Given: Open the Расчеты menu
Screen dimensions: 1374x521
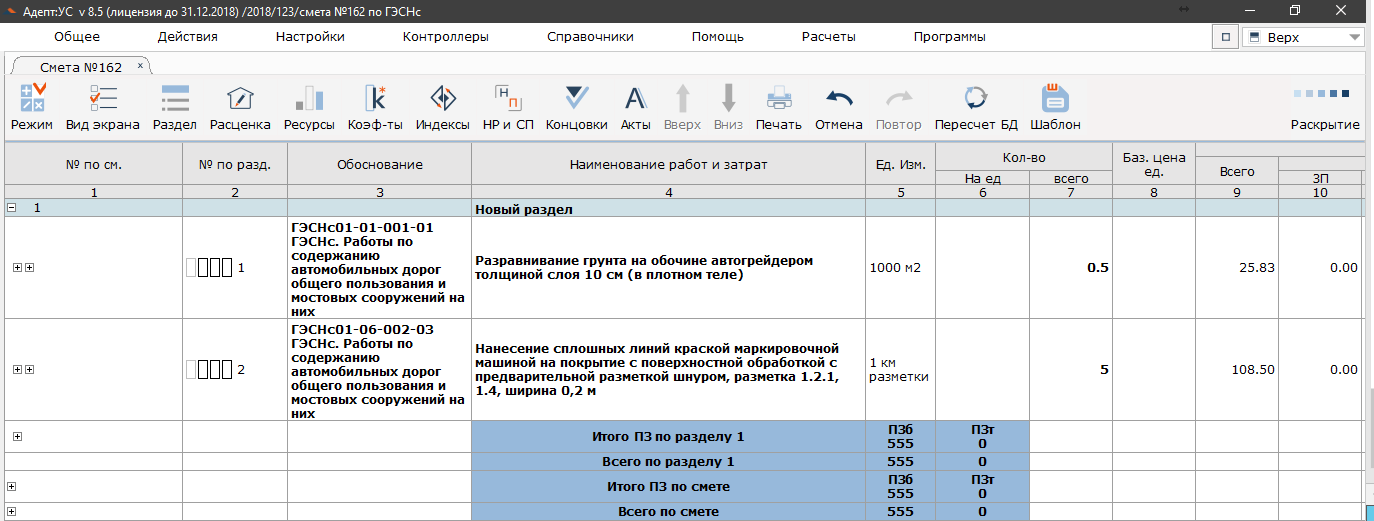Looking at the screenshot, I should 829,37.
